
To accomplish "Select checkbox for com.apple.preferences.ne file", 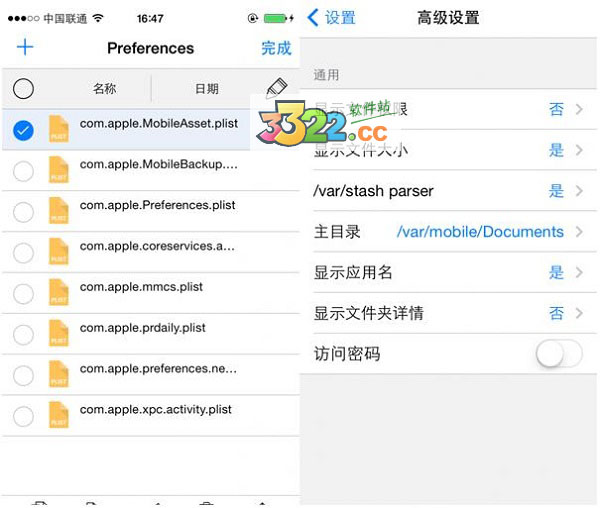I will coord(23,376).
